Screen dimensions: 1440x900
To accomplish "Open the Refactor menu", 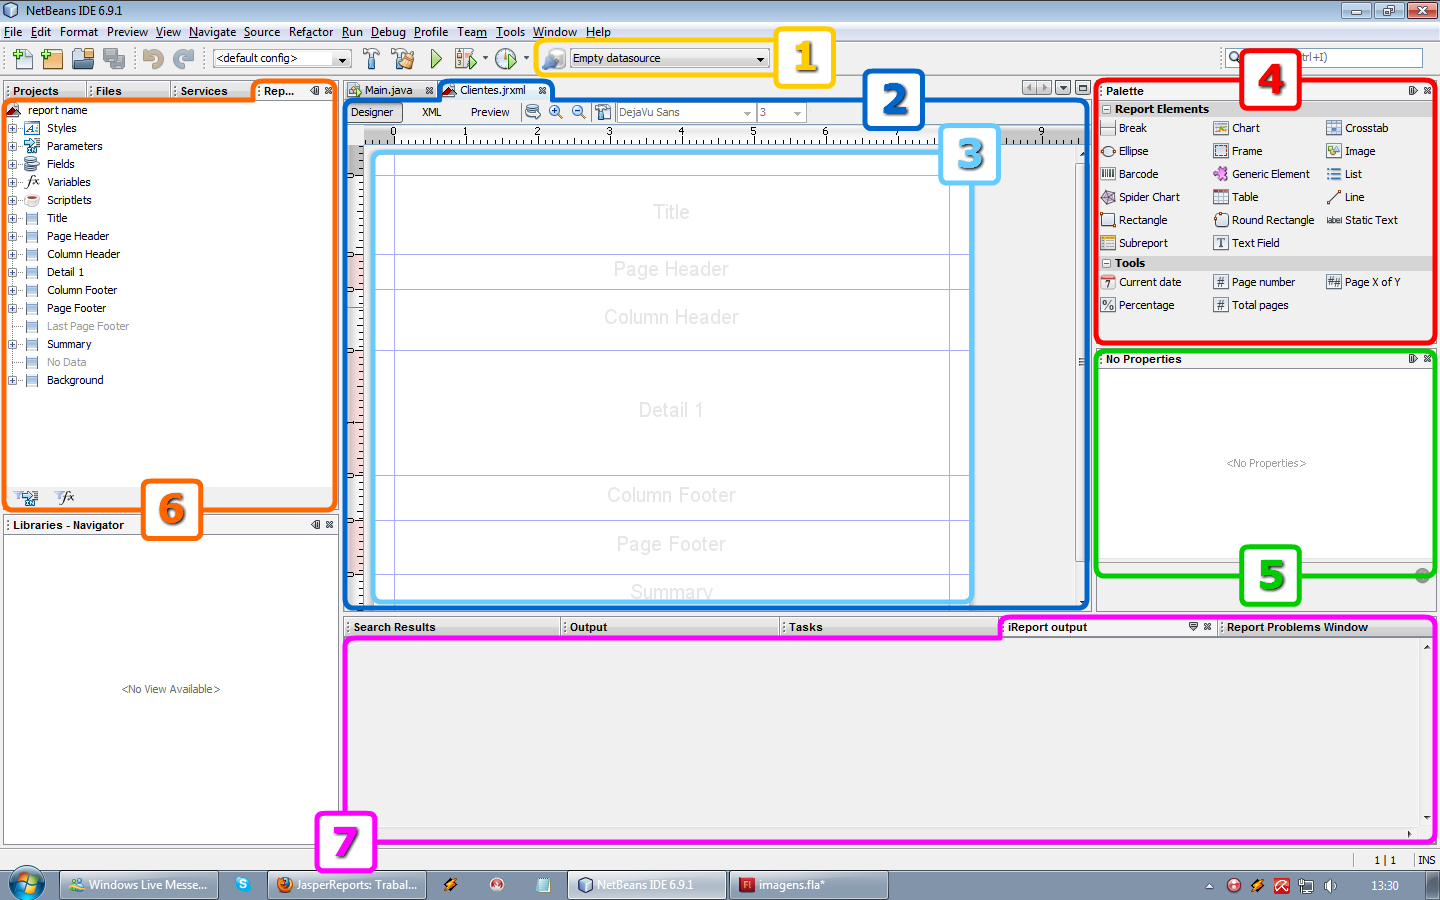I will (310, 32).
